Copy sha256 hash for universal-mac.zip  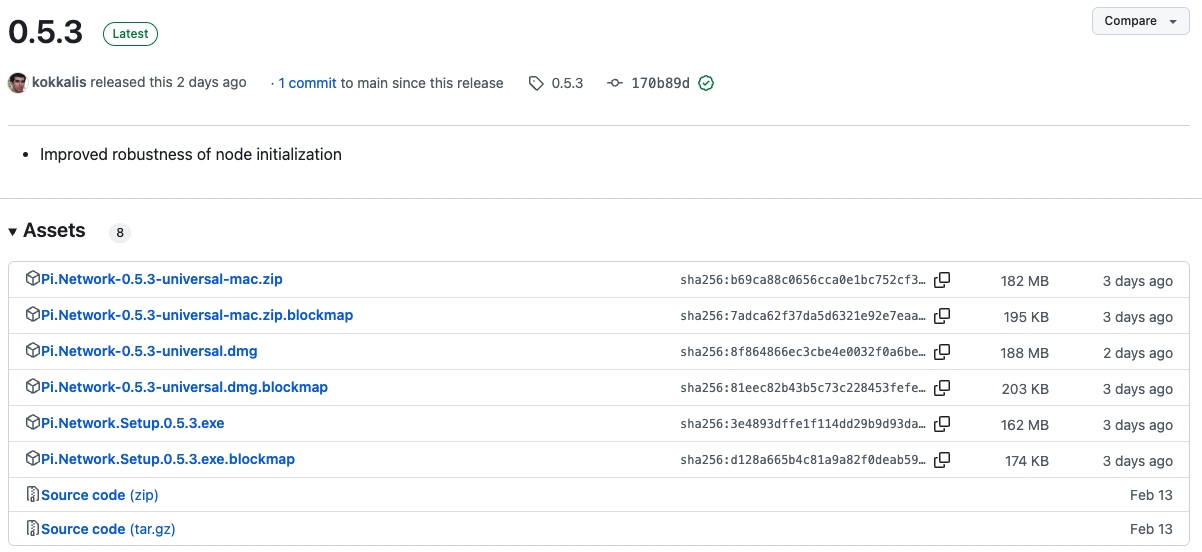941,280
